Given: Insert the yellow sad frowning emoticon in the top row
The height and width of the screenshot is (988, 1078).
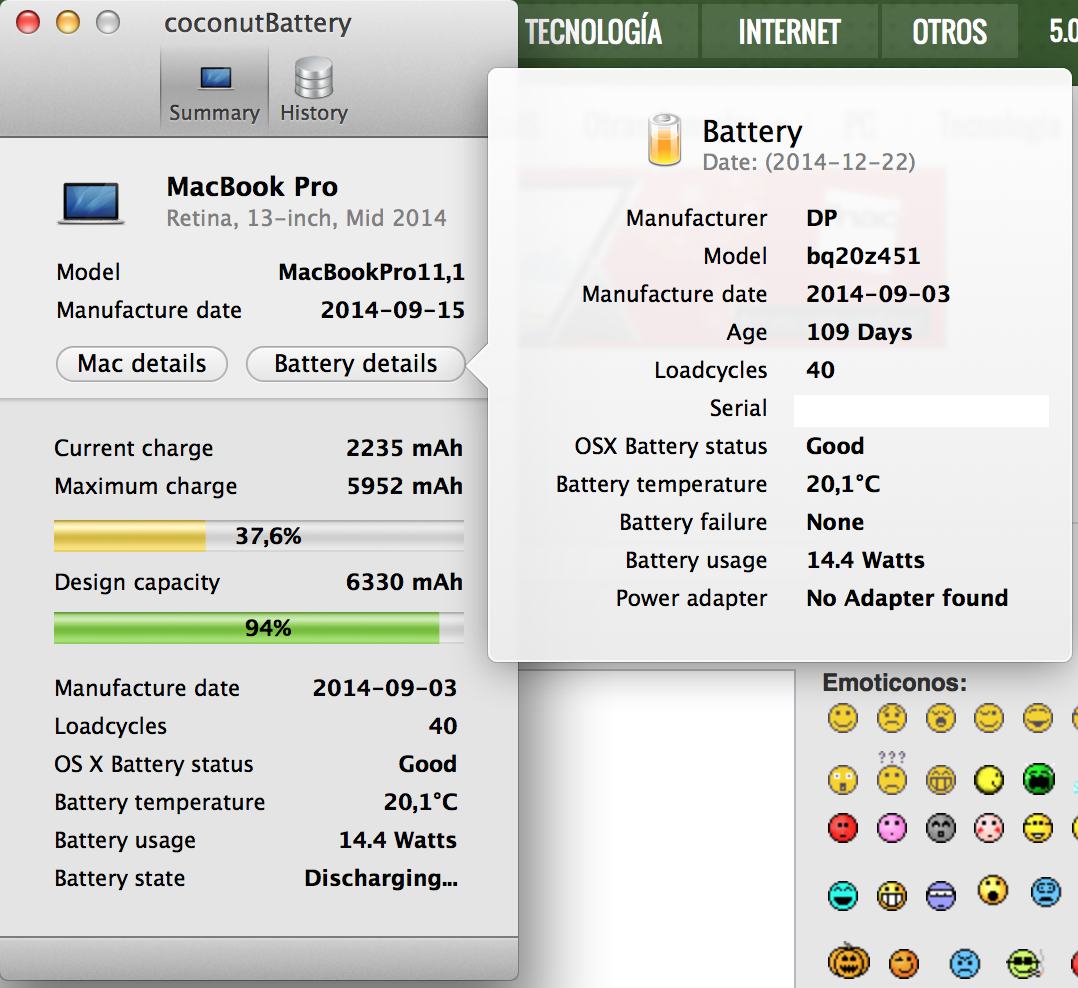Looking at the screenshot, I should tap(891, 718).
